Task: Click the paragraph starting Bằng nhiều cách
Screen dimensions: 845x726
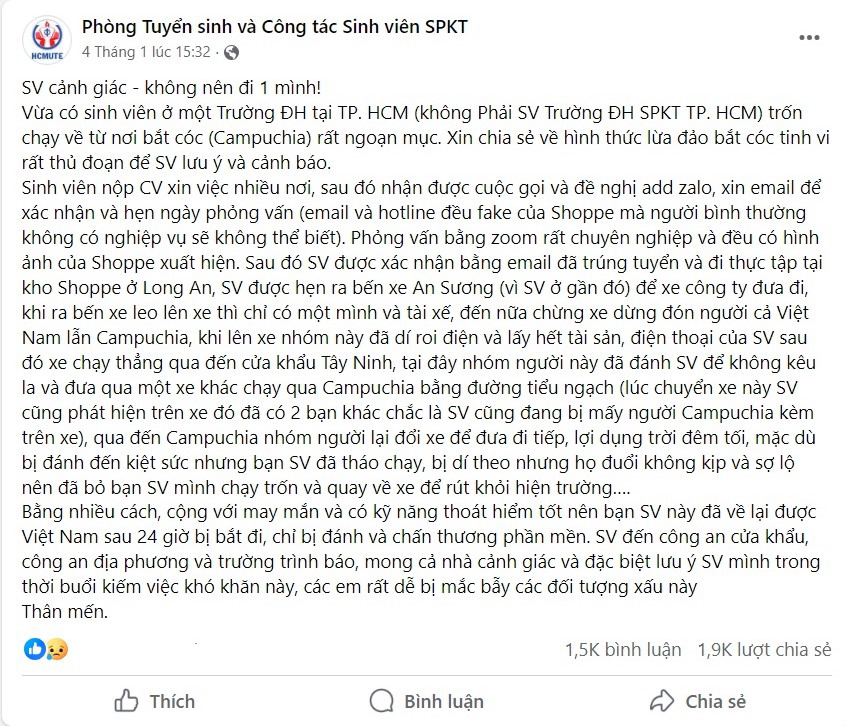Action: click(420, 549)
